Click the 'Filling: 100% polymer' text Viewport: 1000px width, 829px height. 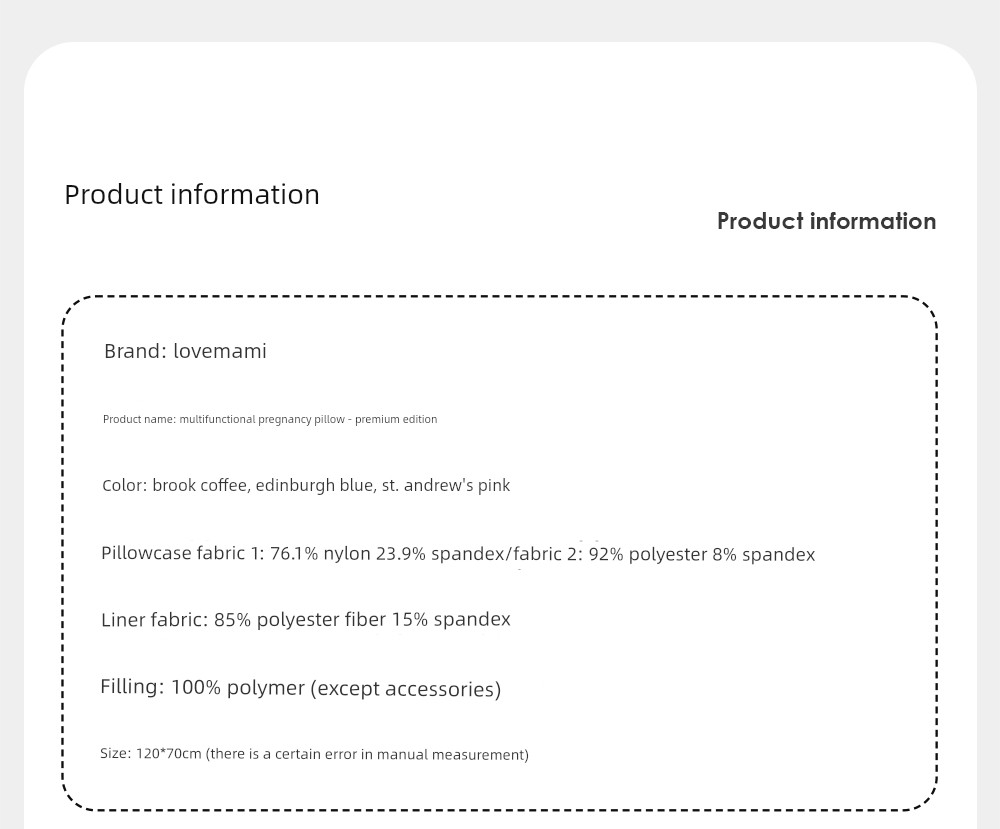203,687
